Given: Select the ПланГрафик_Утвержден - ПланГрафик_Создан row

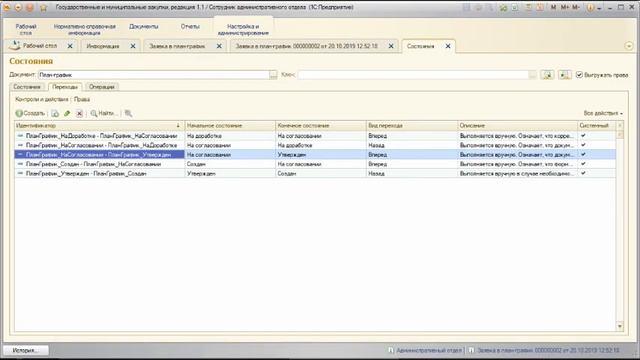Looking at the screenshot, I should coord(315,173).
